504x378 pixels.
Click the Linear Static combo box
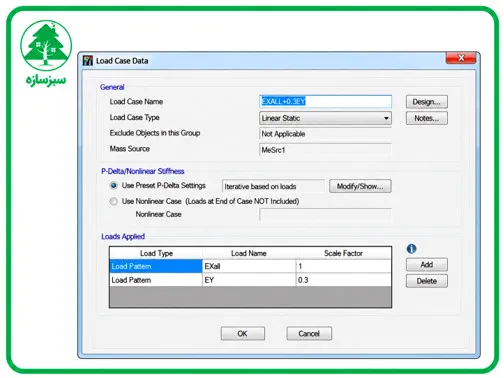click(325, 118)
